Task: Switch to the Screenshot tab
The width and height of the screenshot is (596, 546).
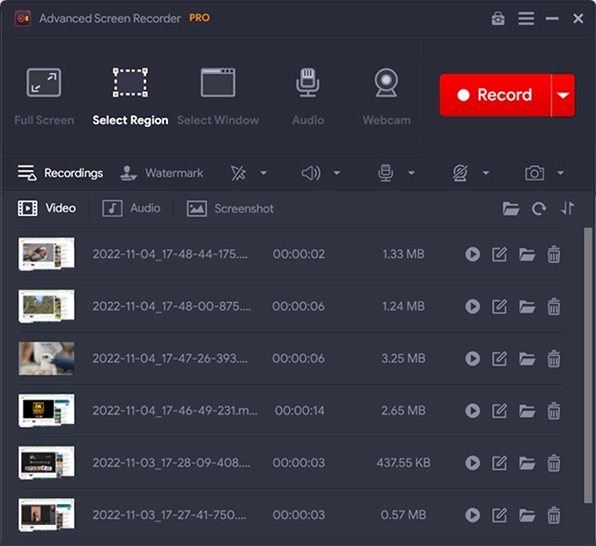Action: tap(230, 208)
